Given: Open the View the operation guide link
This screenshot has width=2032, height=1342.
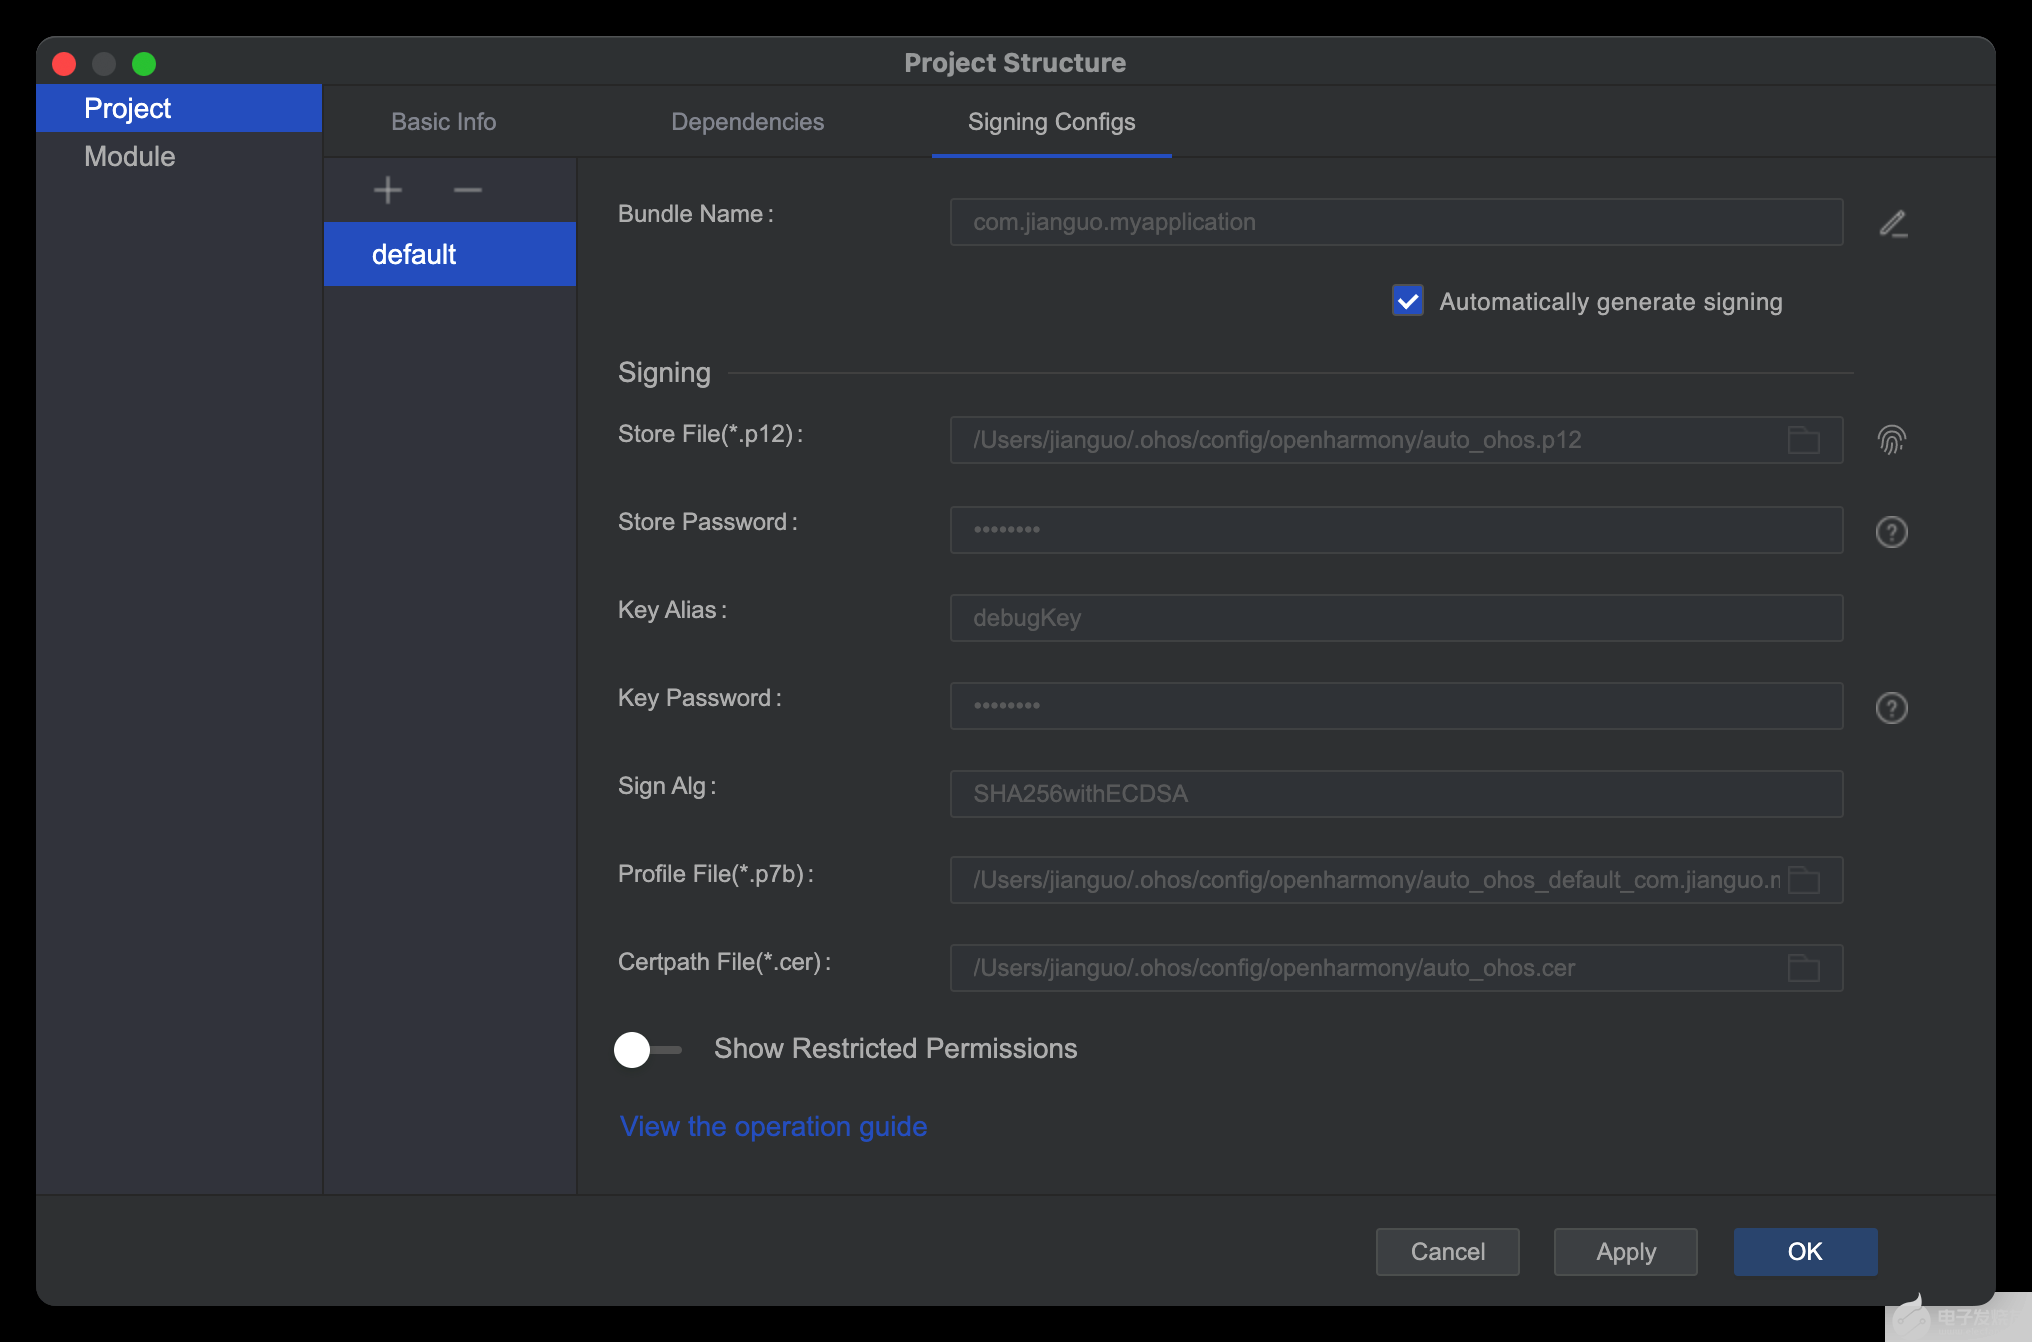Looking at the screenshot, I should (773, 1126).
